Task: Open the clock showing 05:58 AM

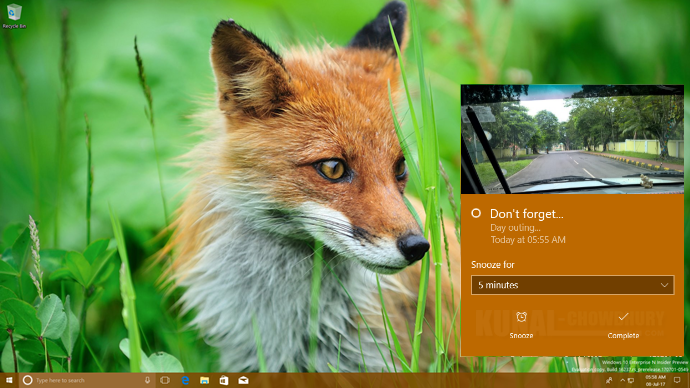Action: [x=656, y=381]
